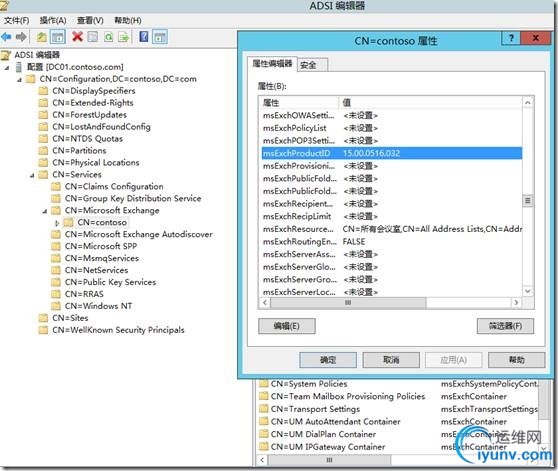558x471 pixels.
Task: Select CN=Extended-Rights in the tree
Action: pyautogui.click(x=93, y=103)
